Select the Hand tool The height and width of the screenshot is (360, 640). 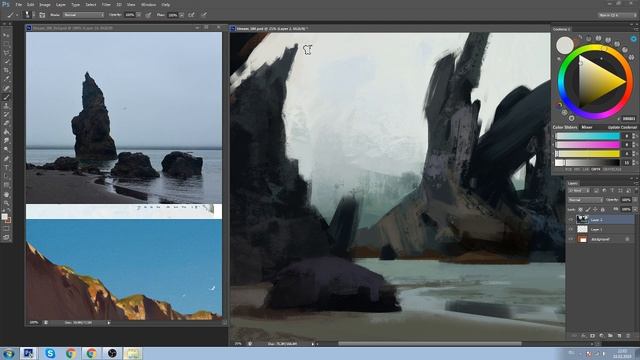6,194
